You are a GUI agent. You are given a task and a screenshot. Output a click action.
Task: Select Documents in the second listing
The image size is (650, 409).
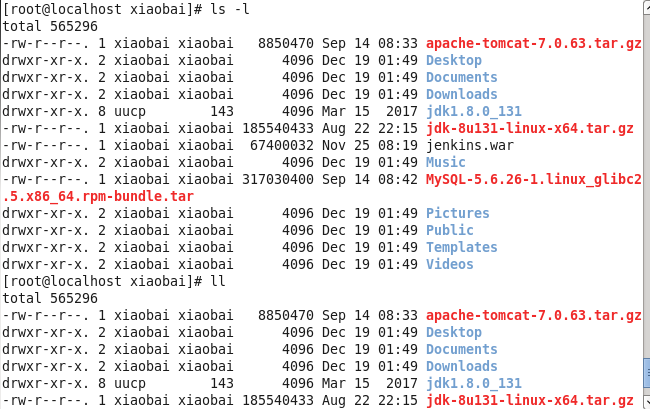[461, 349]
